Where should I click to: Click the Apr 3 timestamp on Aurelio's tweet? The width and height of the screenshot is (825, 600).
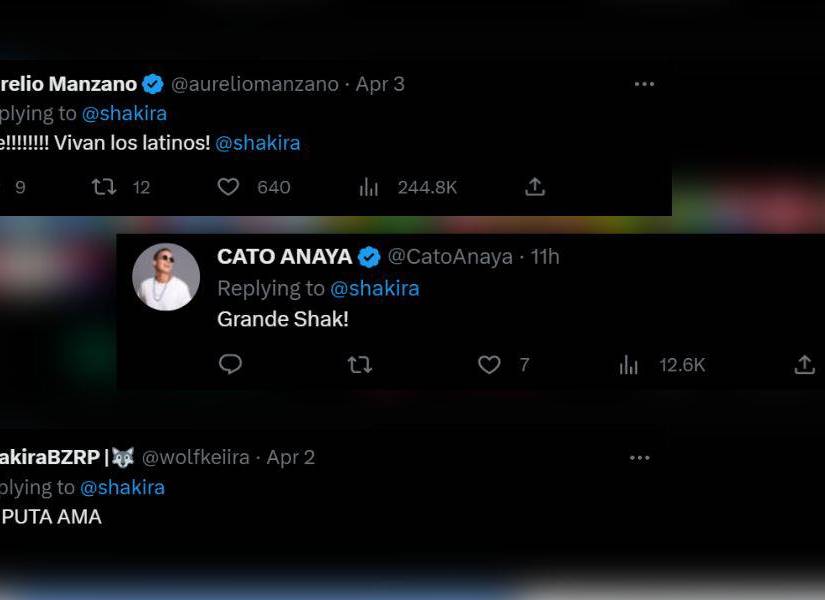click(380, 84)
